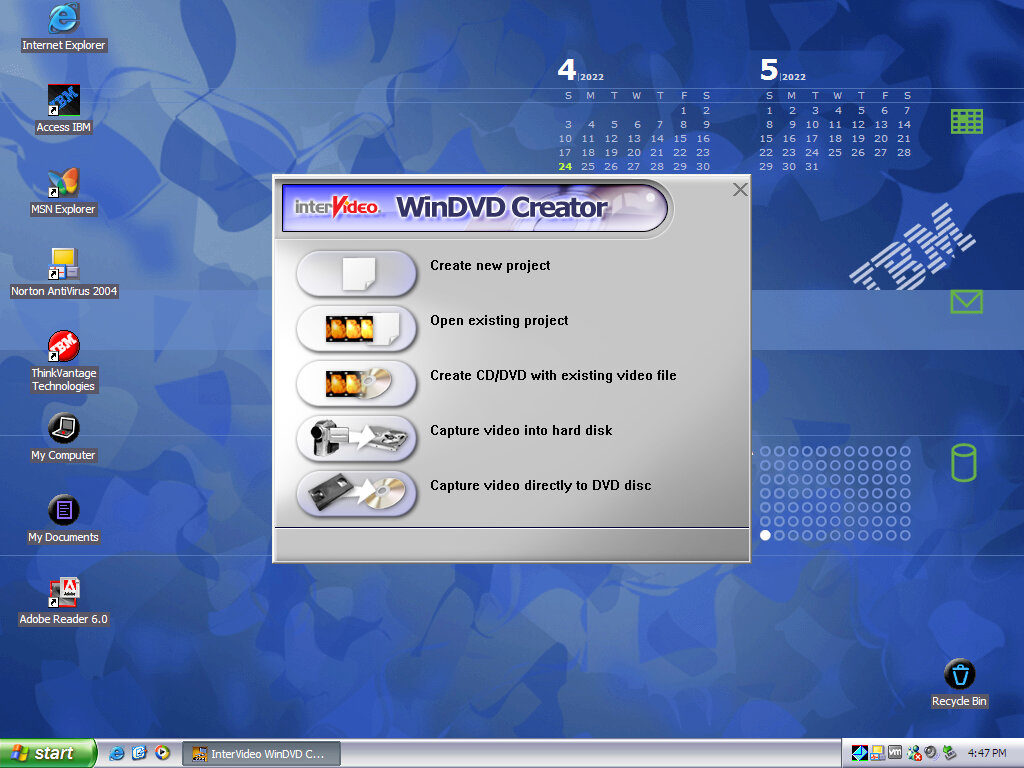This screenshot has width=1024, height=768.
Task: Select the 'Create new project' label
Action: coord(490,266)
